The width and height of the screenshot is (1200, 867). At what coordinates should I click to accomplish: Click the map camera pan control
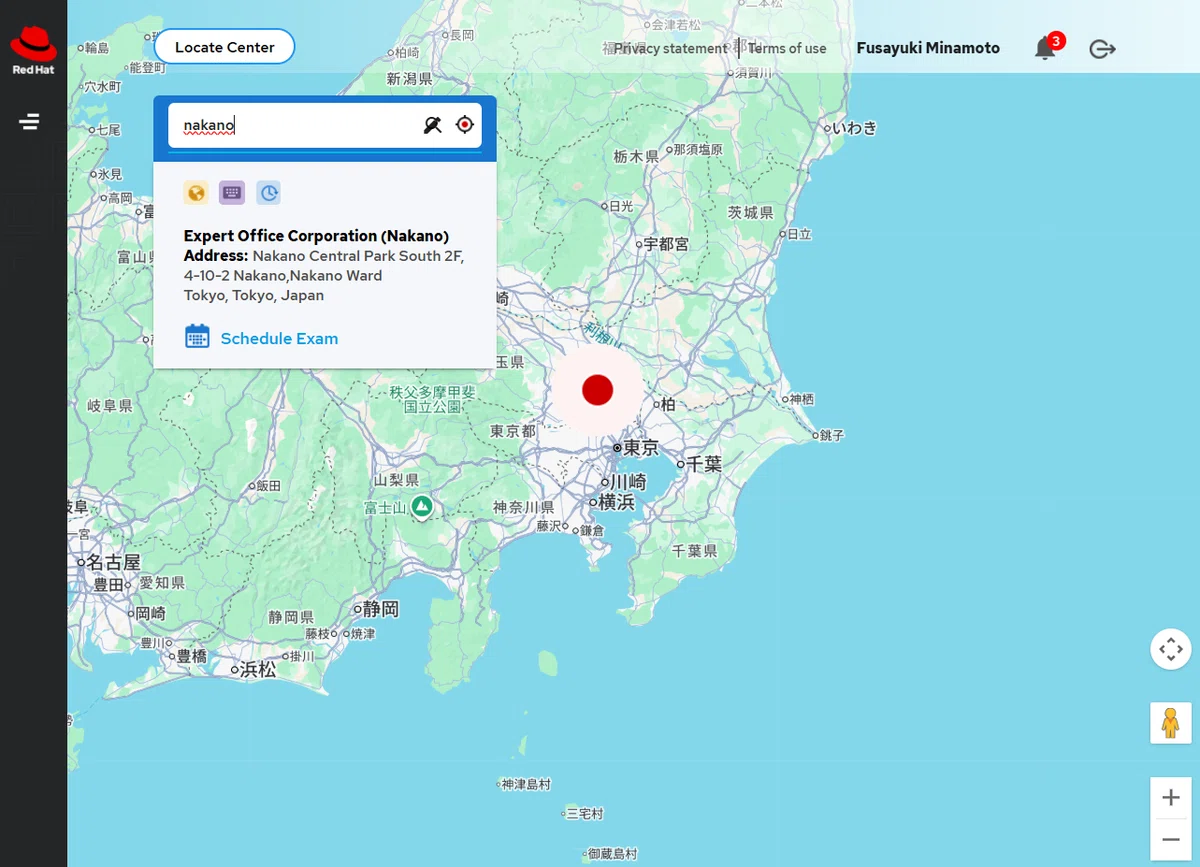point(1170,649)
